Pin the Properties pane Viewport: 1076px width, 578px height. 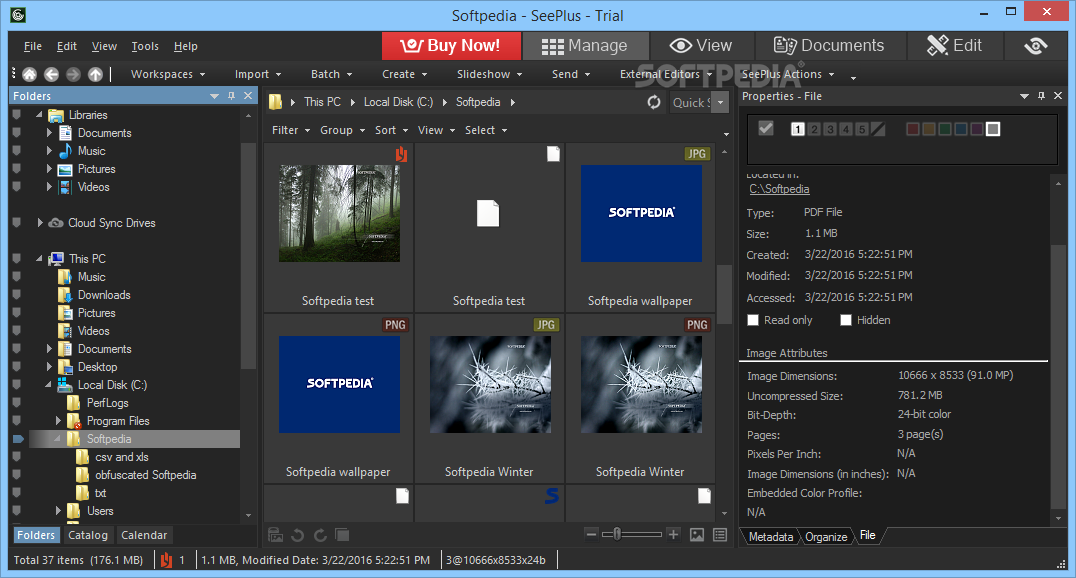[1041, 96]
